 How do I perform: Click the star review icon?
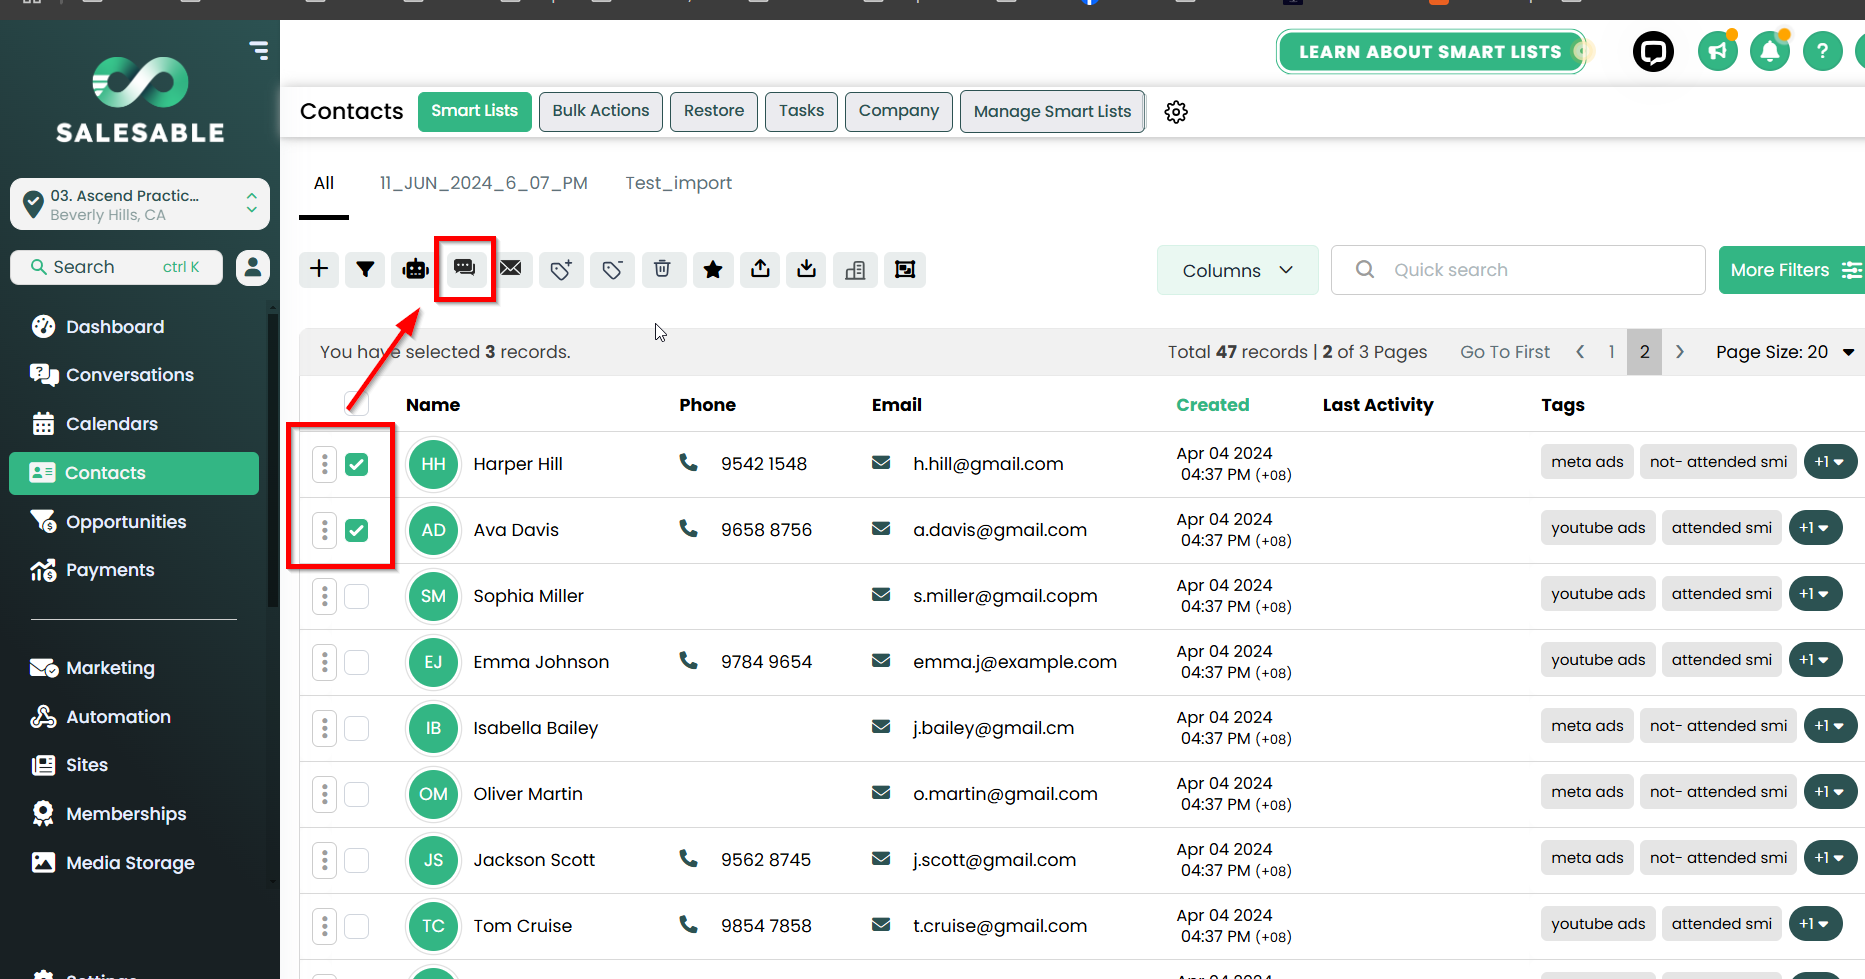point(713,269)
